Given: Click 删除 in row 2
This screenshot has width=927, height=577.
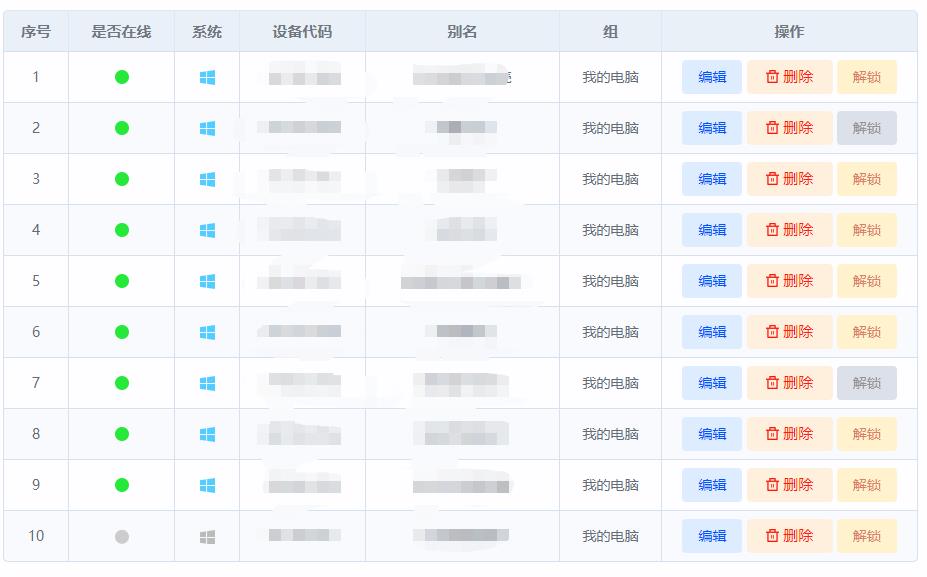Looking at the screenshot, I should (x=790, y=128).
